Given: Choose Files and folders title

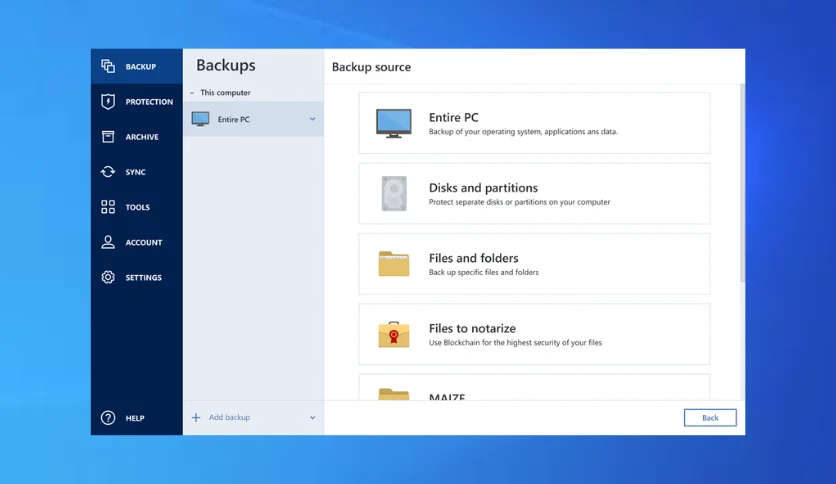Looking at the screenshot, I should (x=473, y=258).
